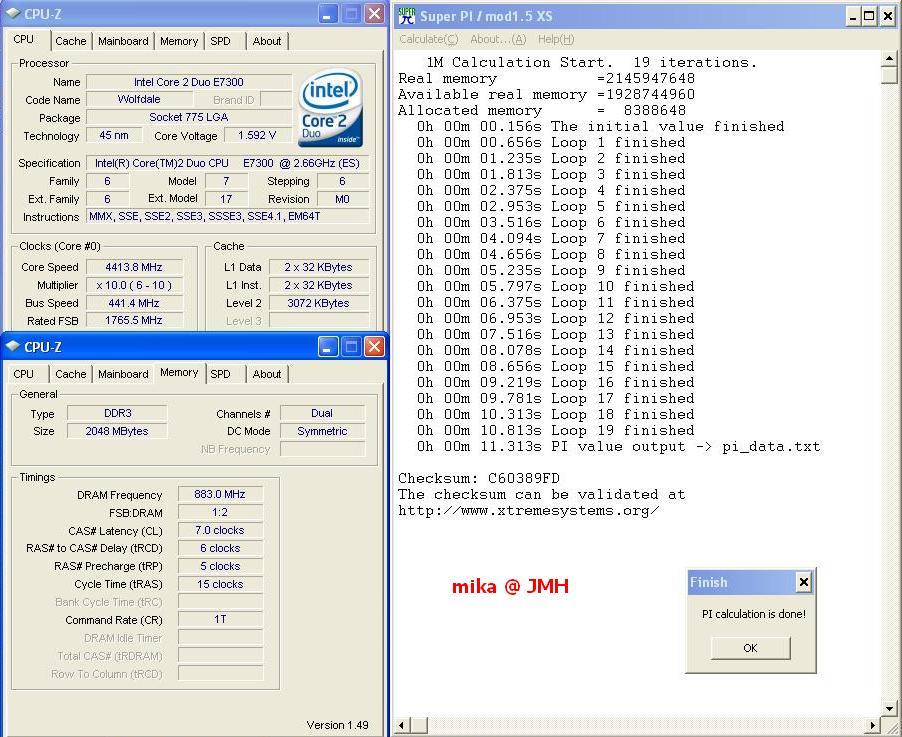Click the 'PI calculation is done!' message
Screen dimensions: 902x737
[x=754, y=614]
